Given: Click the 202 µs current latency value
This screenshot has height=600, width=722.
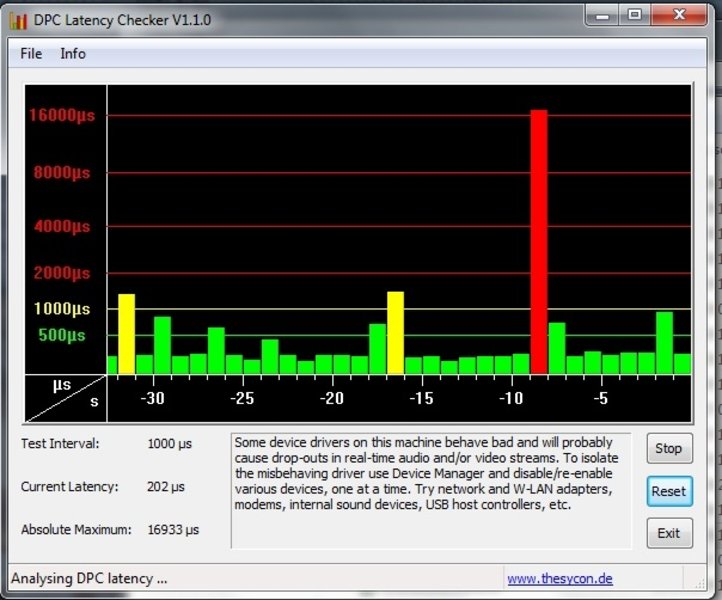Looking at the screenshot, I should click(166, 487).
